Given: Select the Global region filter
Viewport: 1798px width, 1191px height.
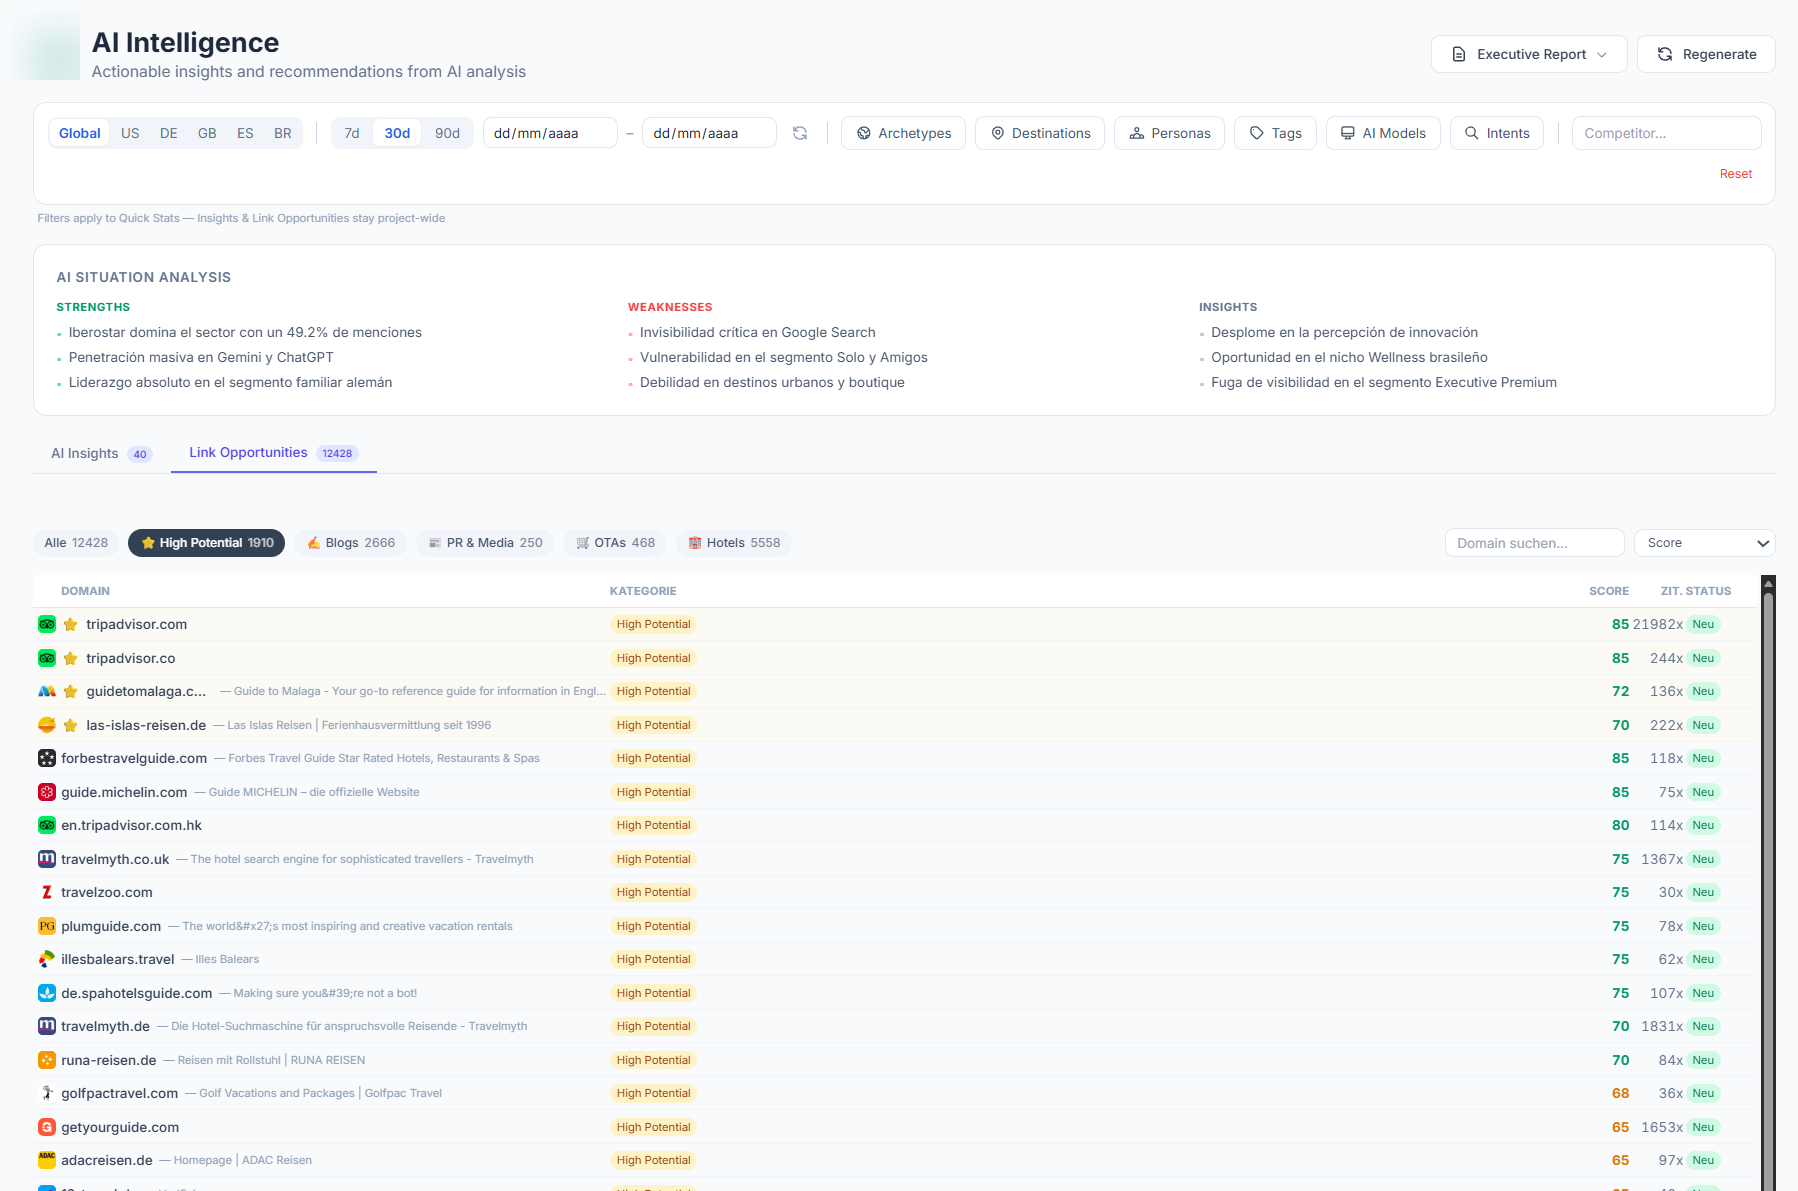Looking at the screenshot, I should click(80, 133).
